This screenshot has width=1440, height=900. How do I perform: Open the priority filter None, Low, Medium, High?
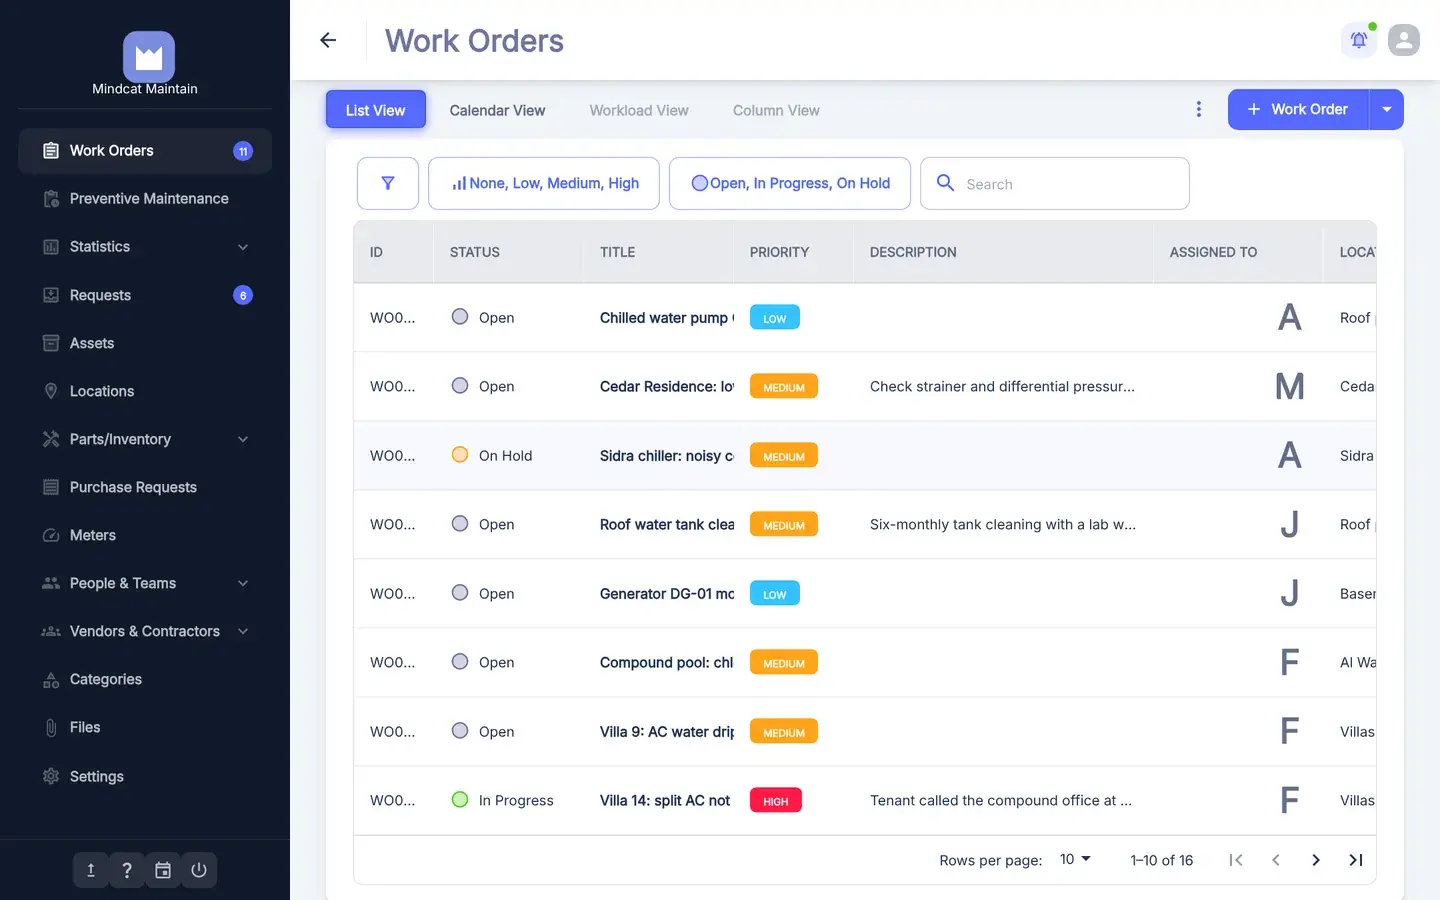(544, 183)
